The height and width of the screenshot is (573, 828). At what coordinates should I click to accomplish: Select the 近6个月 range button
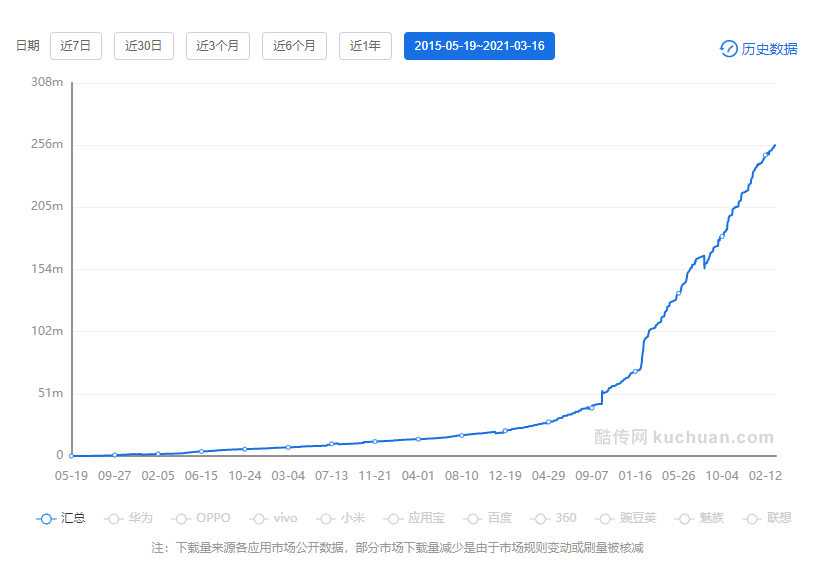[x=294, y=46]
